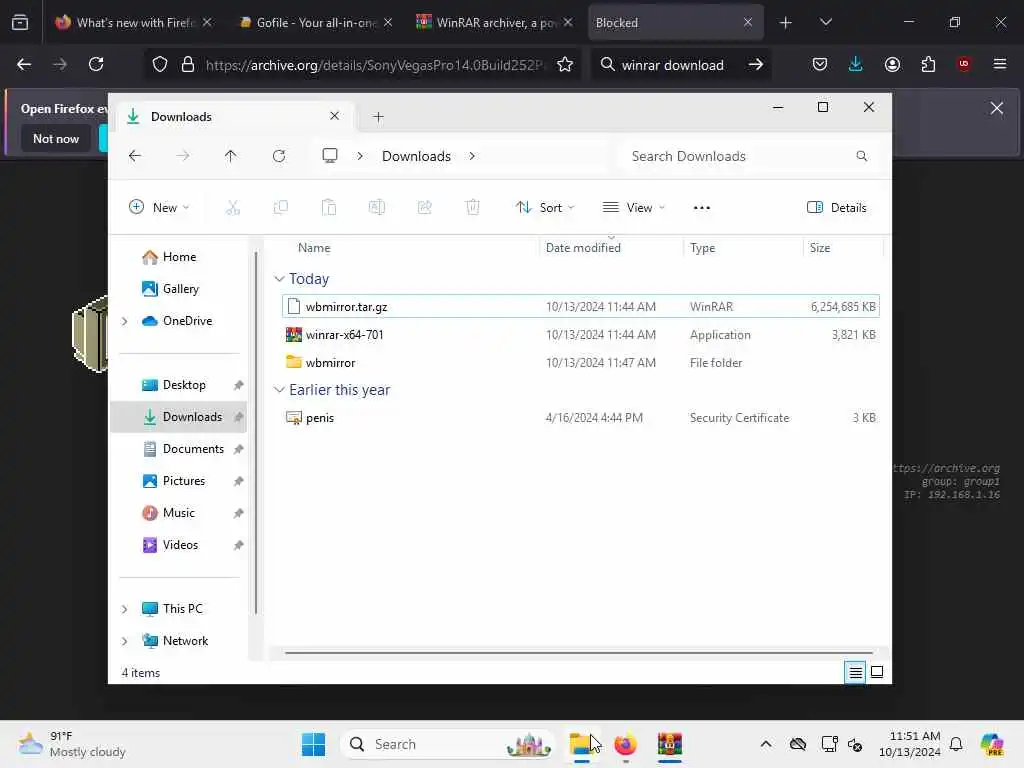
Task: Select the wbmirror folder
Action: coord(581,362)
